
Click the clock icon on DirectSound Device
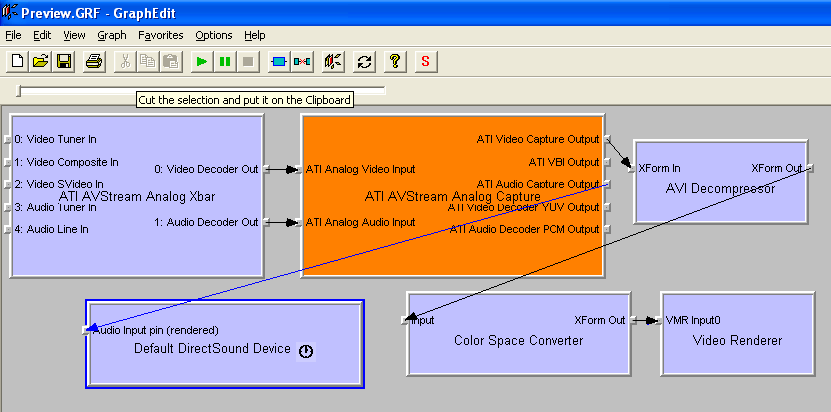coord(306,352)
